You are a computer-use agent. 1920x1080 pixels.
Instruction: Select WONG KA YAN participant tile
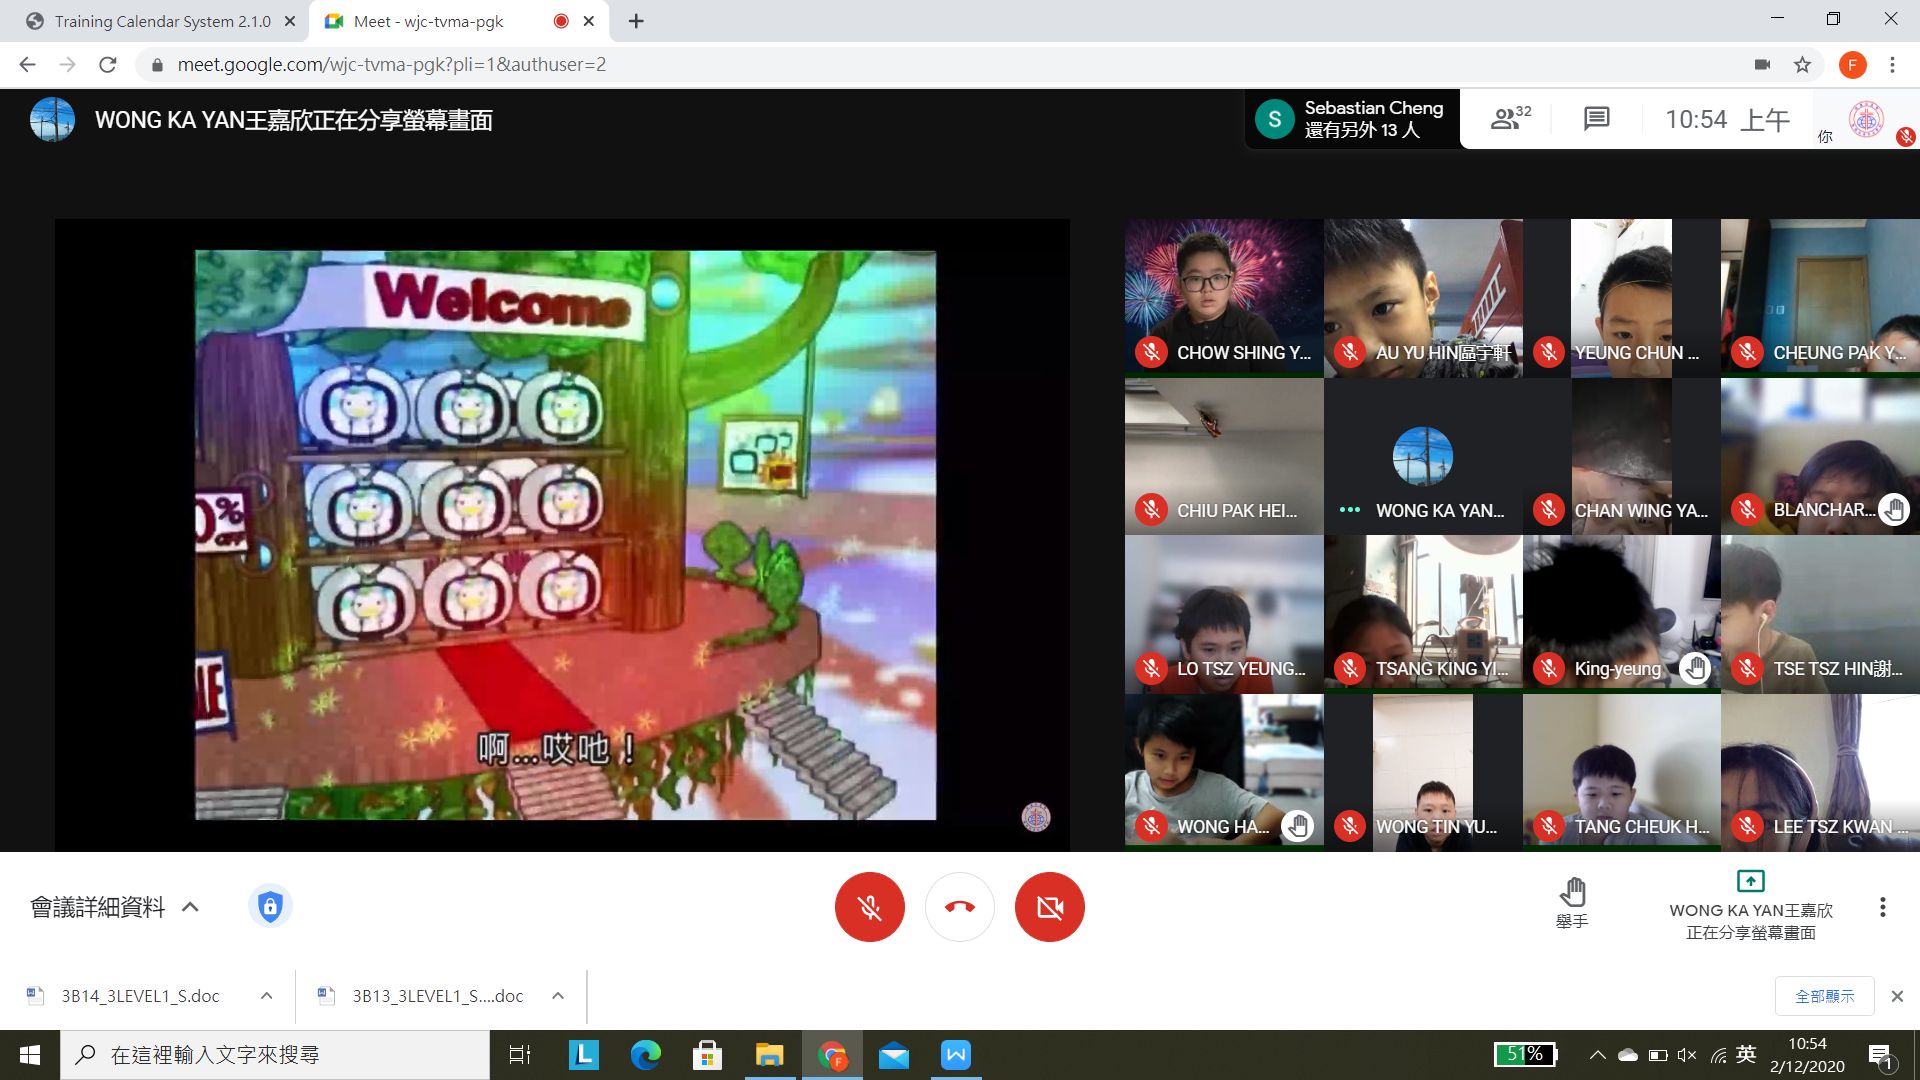(x=1423, y=456)
